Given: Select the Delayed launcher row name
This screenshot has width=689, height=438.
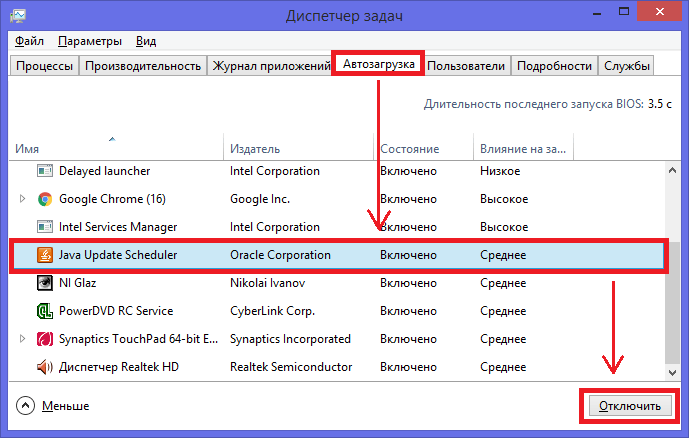Looking at the screenshot, I should click(x=105, y=171).
